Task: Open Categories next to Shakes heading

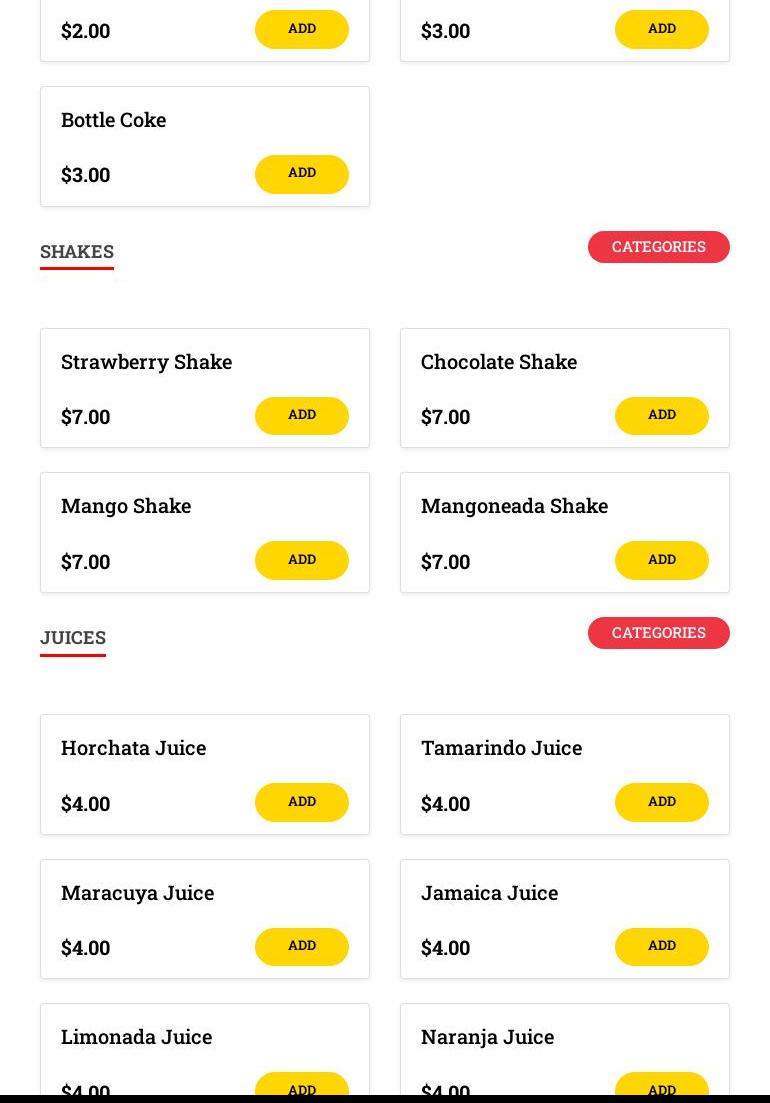Action: (659, 247)
